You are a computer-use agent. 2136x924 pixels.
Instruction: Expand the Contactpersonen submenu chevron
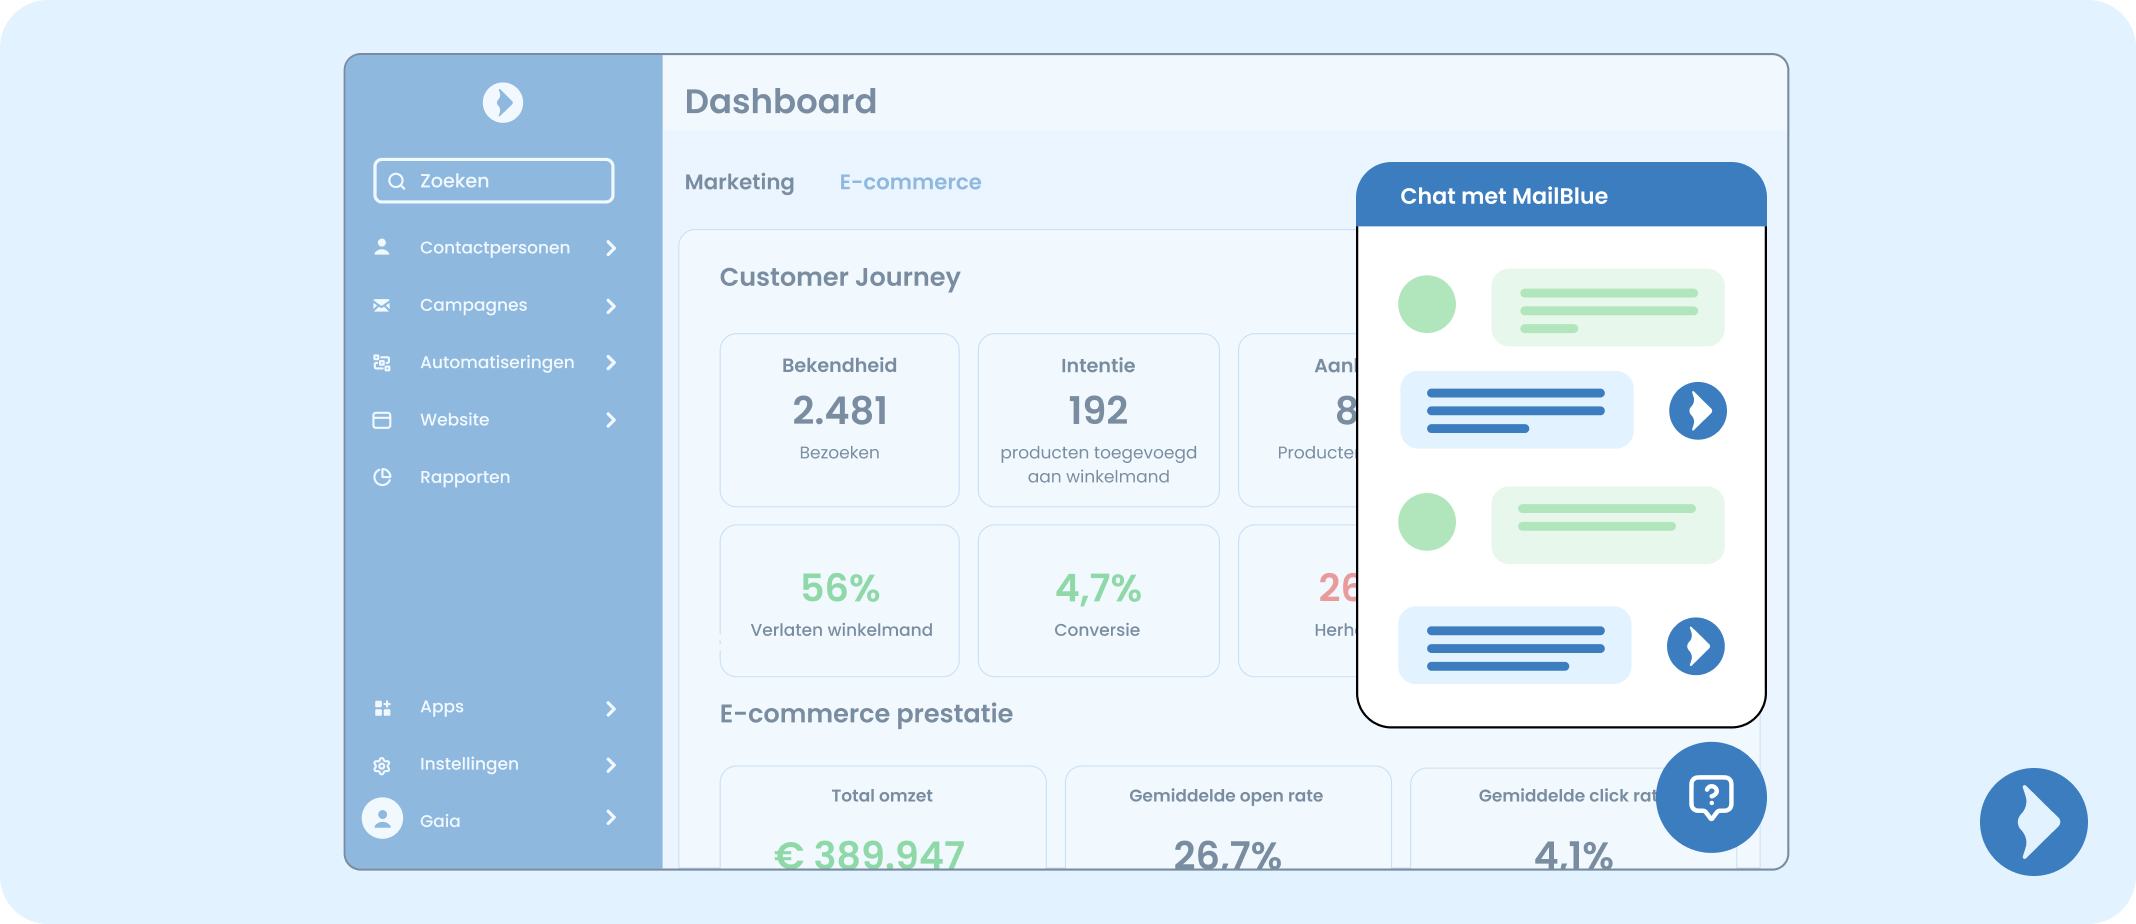611,248
